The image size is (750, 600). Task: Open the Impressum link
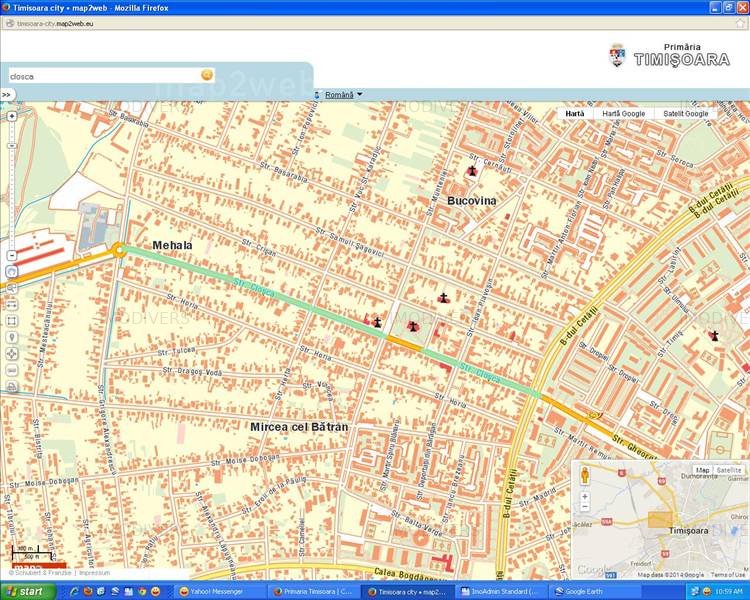point(94,573)
